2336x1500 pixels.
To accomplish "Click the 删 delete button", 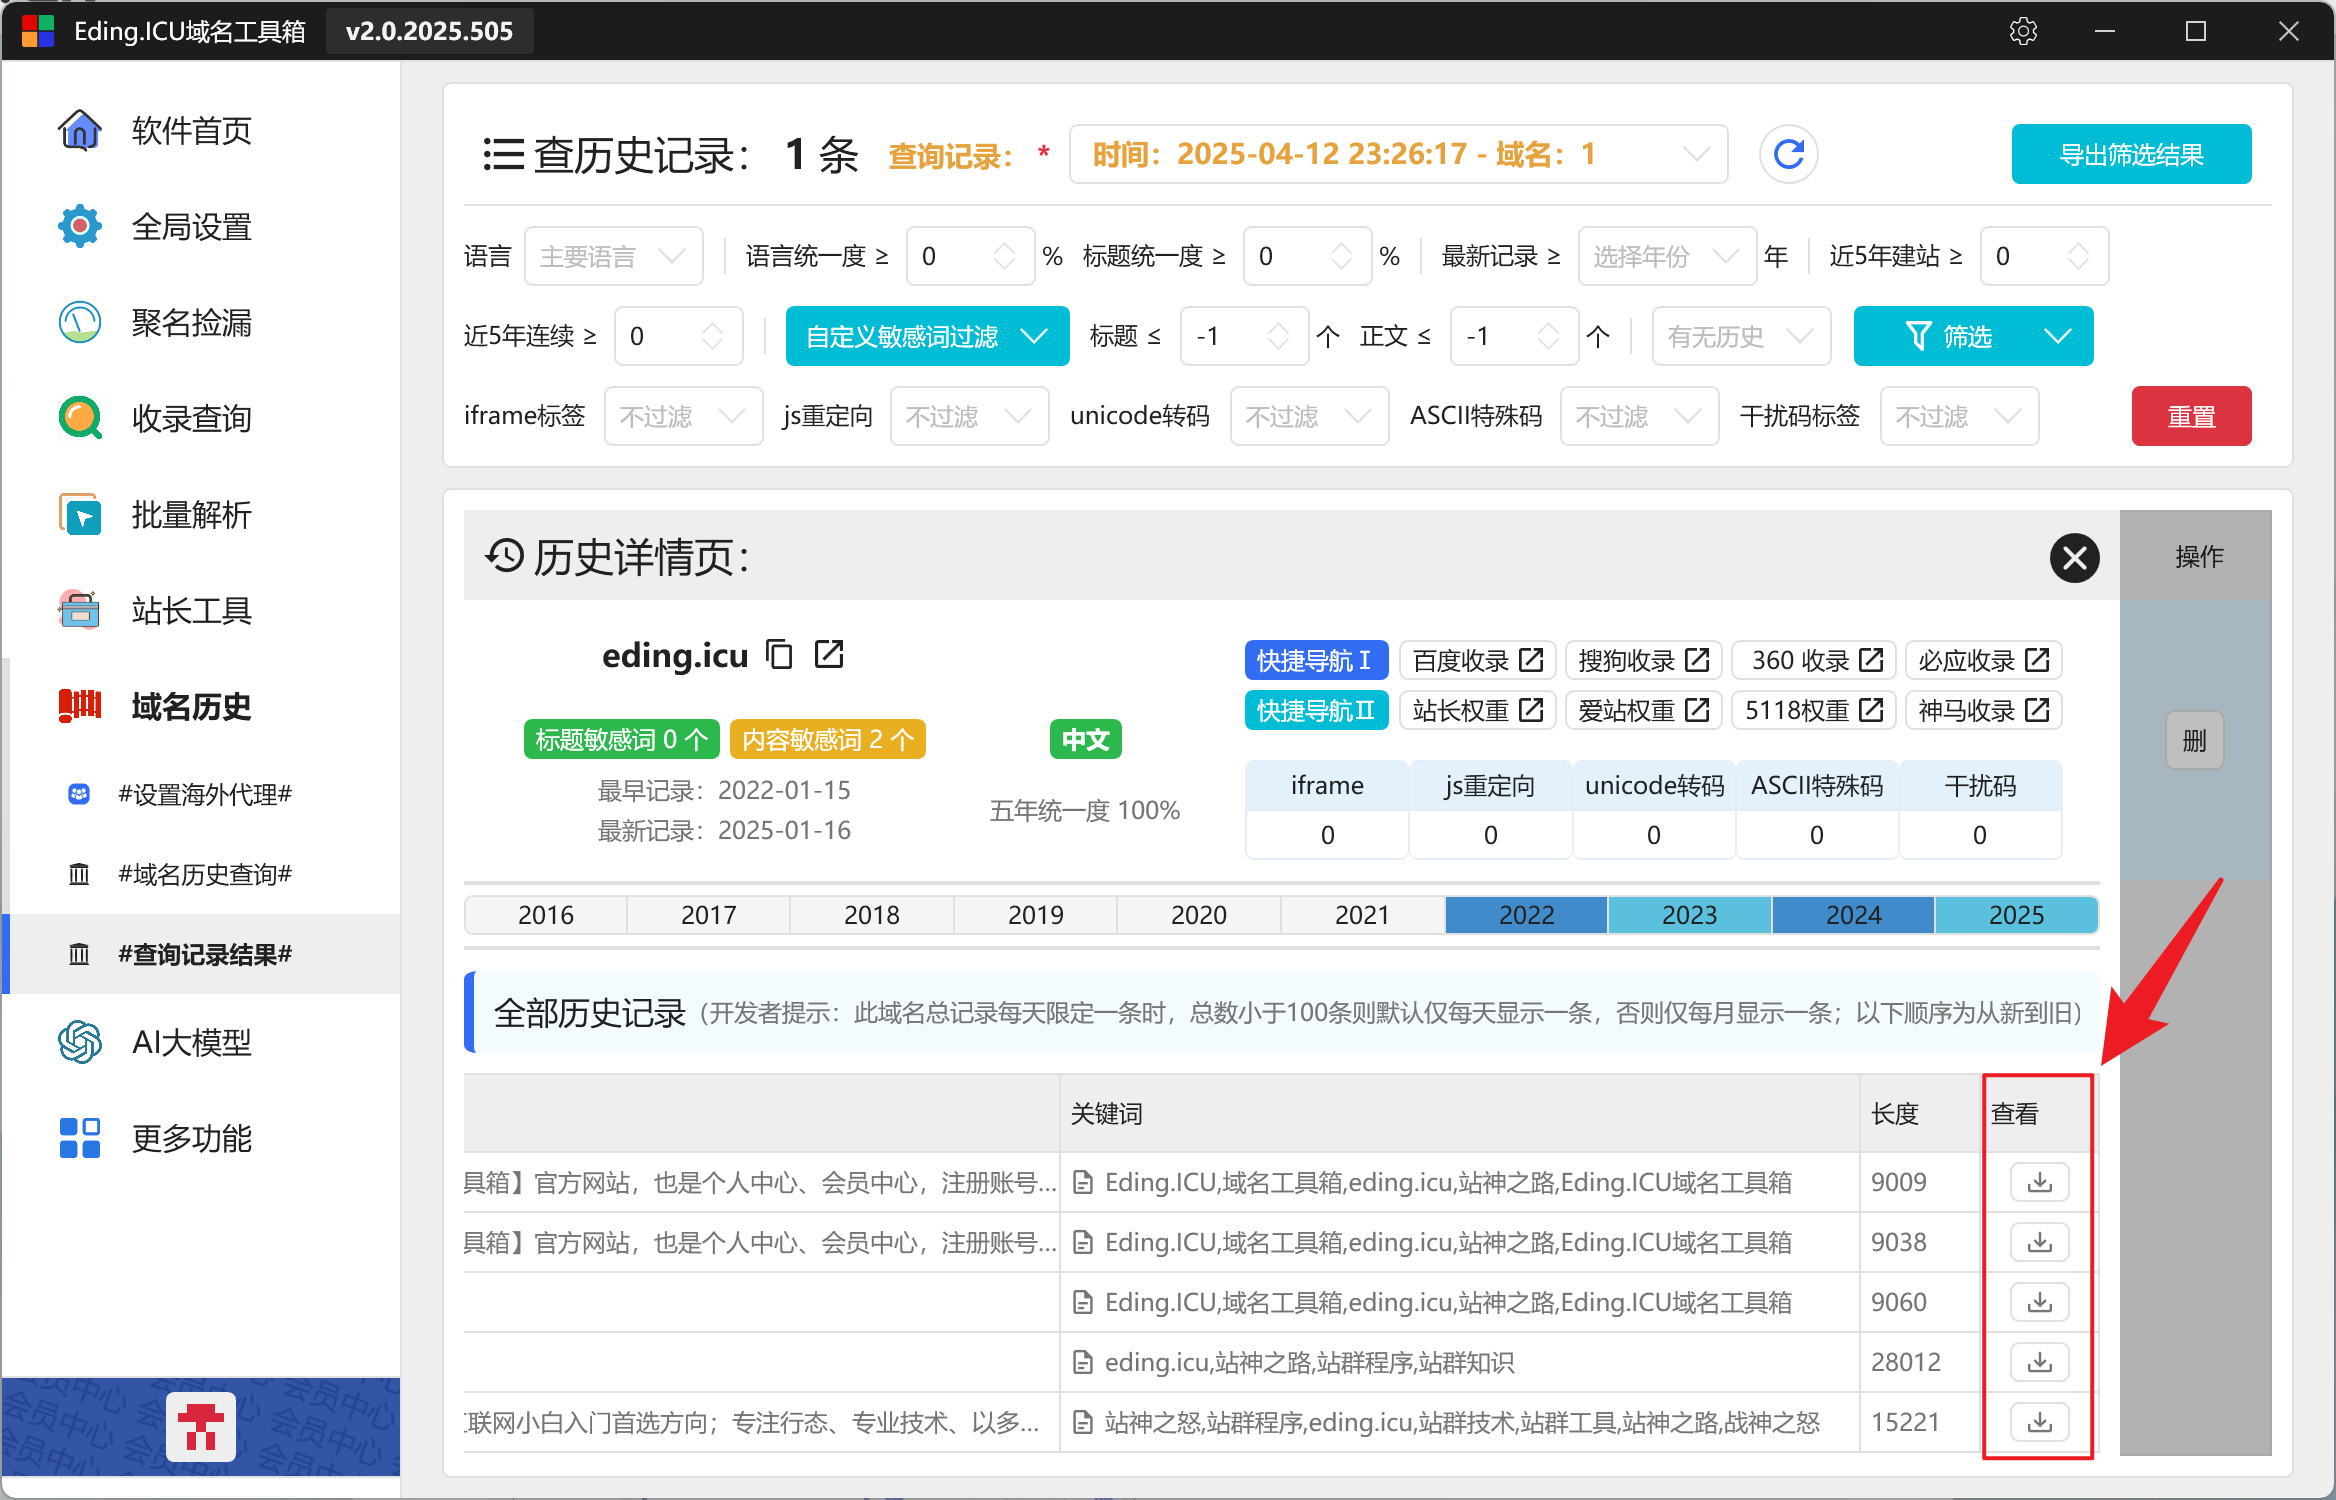I will pyautogui.click(x=2194, y=740).
